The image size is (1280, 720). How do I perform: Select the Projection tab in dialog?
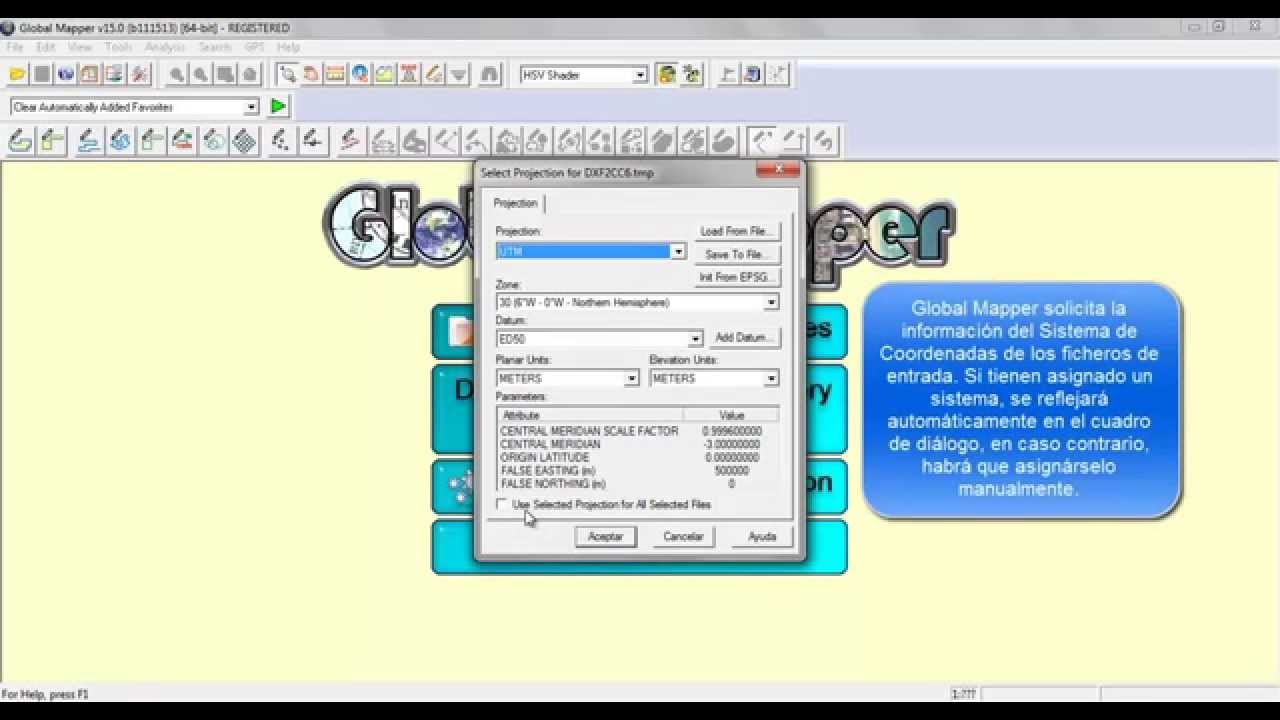[x=516, y=203]
